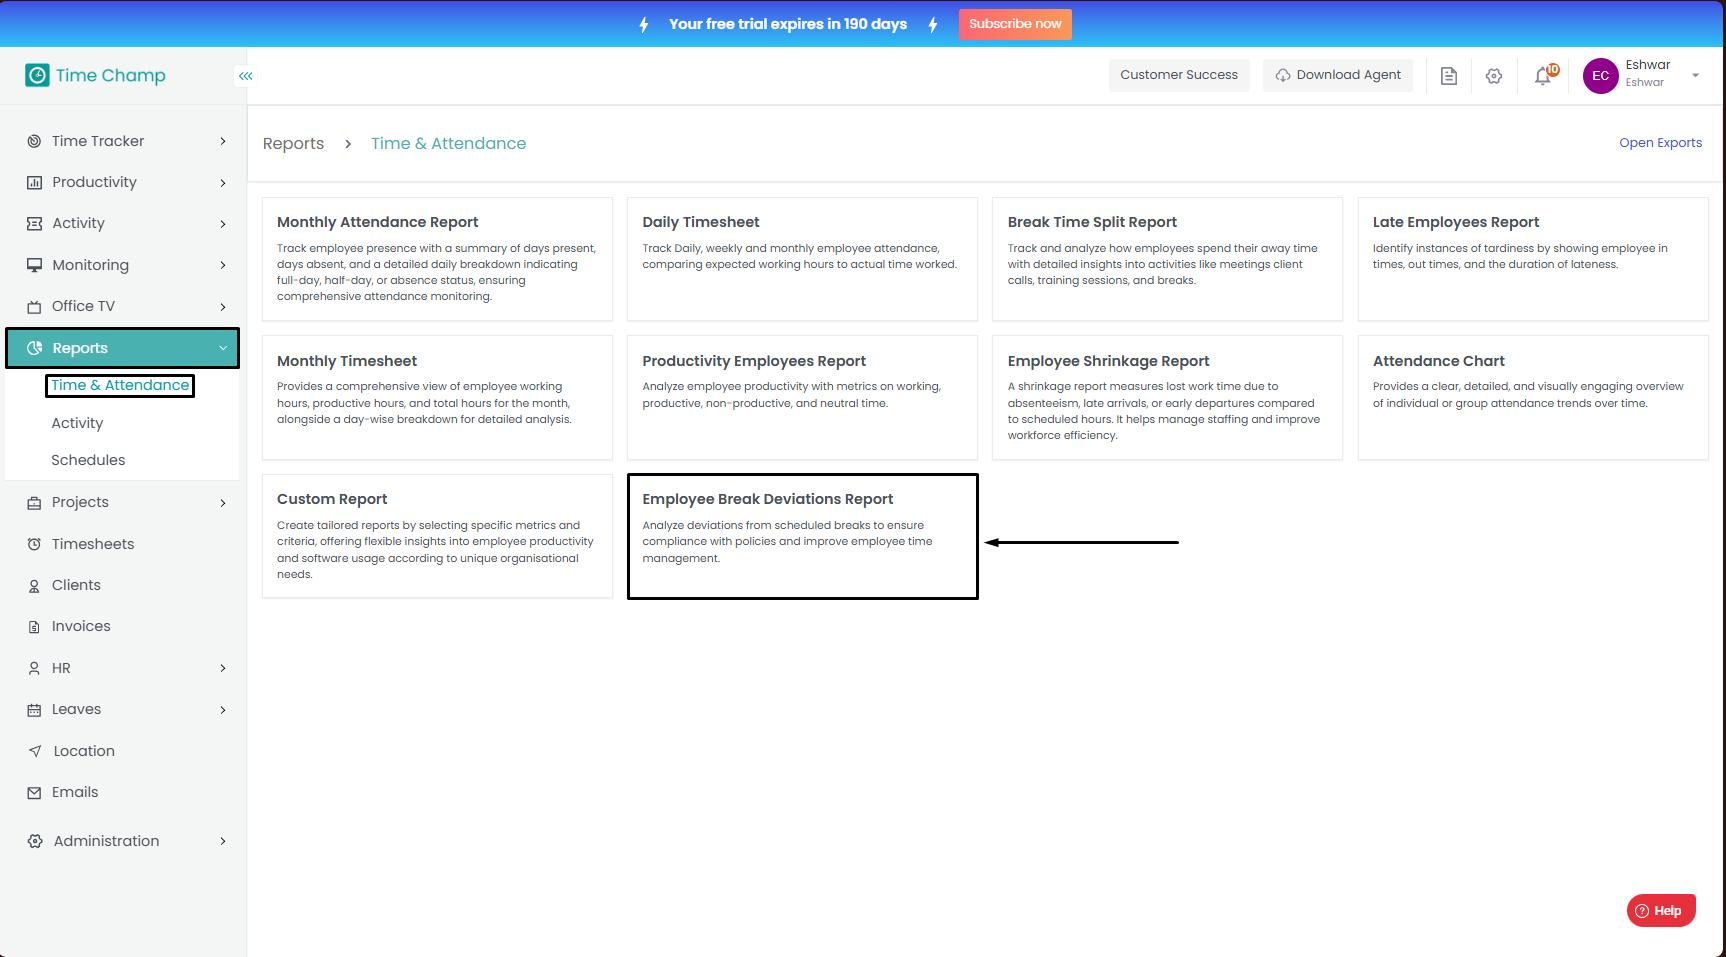Expand the HR menu chevron
Screen dimensions: 1726x957
click(x=223, y=668)
